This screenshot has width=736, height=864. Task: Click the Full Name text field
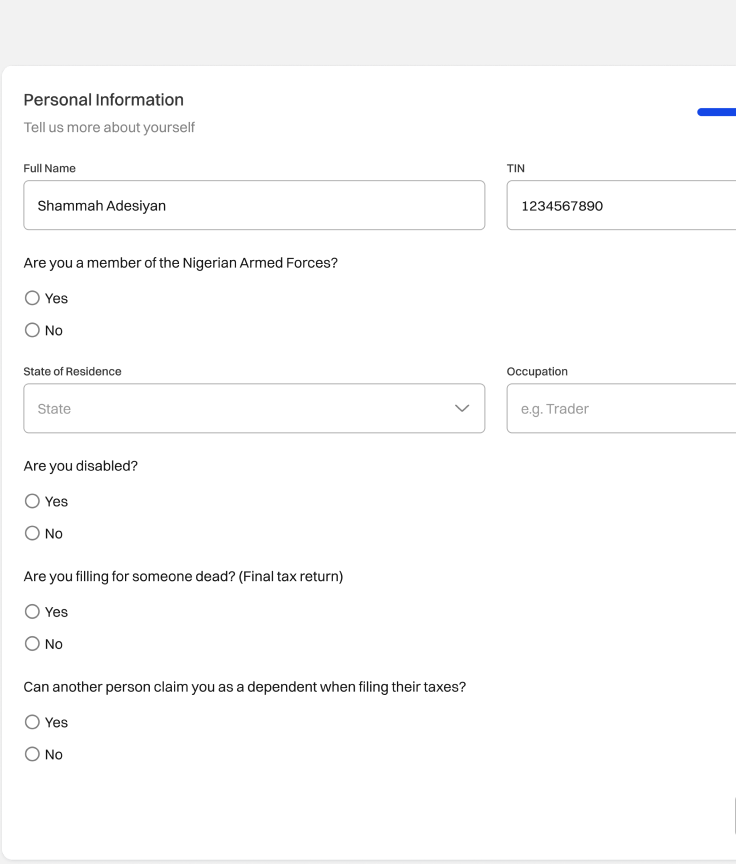point(254,206)
